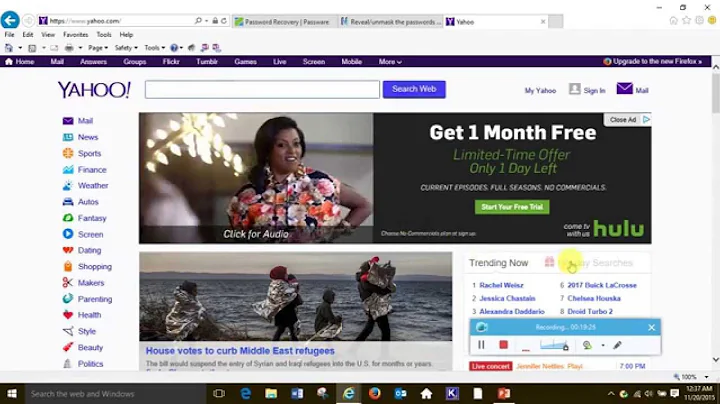720x404 pixels.
Task: Expand the Tools dropdown in command bar
Action: coord(154,48)
